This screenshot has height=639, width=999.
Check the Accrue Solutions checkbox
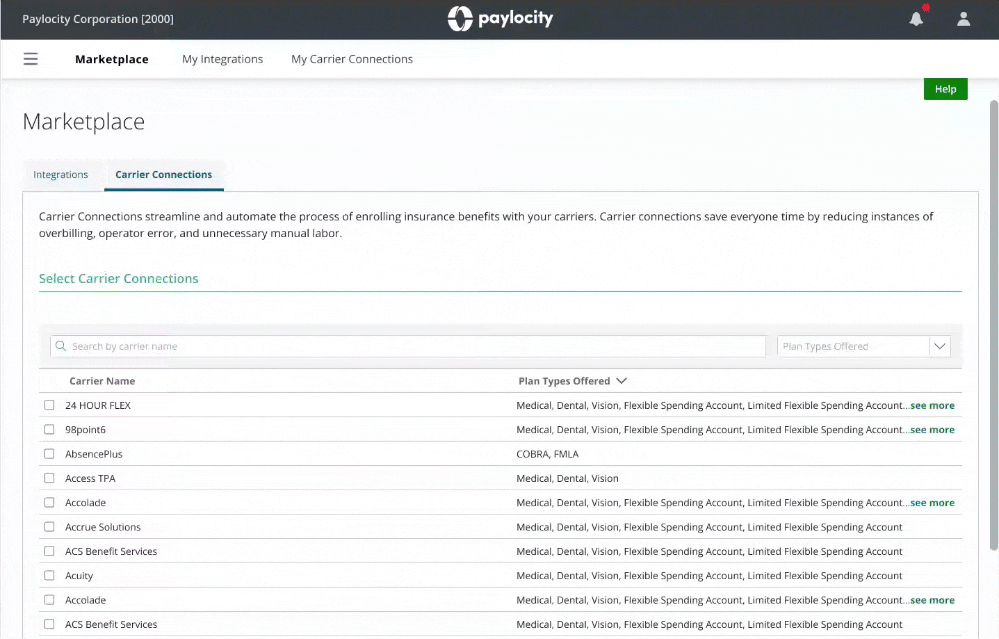pos(49,527)
